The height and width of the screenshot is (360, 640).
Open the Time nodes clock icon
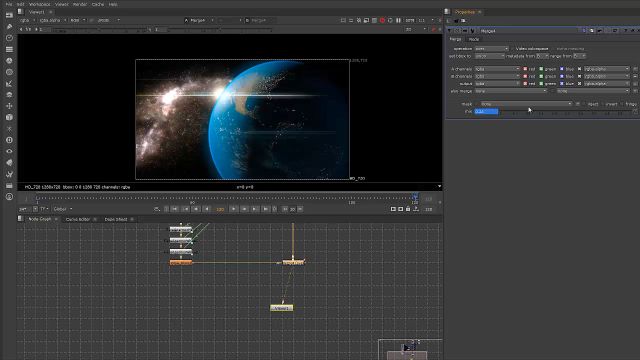9,38
